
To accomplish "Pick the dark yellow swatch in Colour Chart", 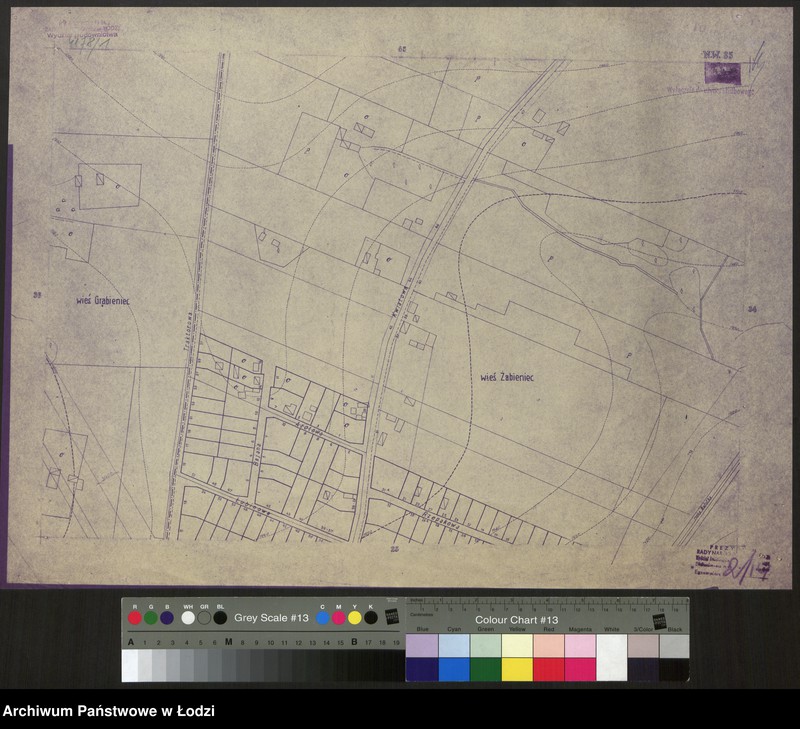I will (516, 669).
